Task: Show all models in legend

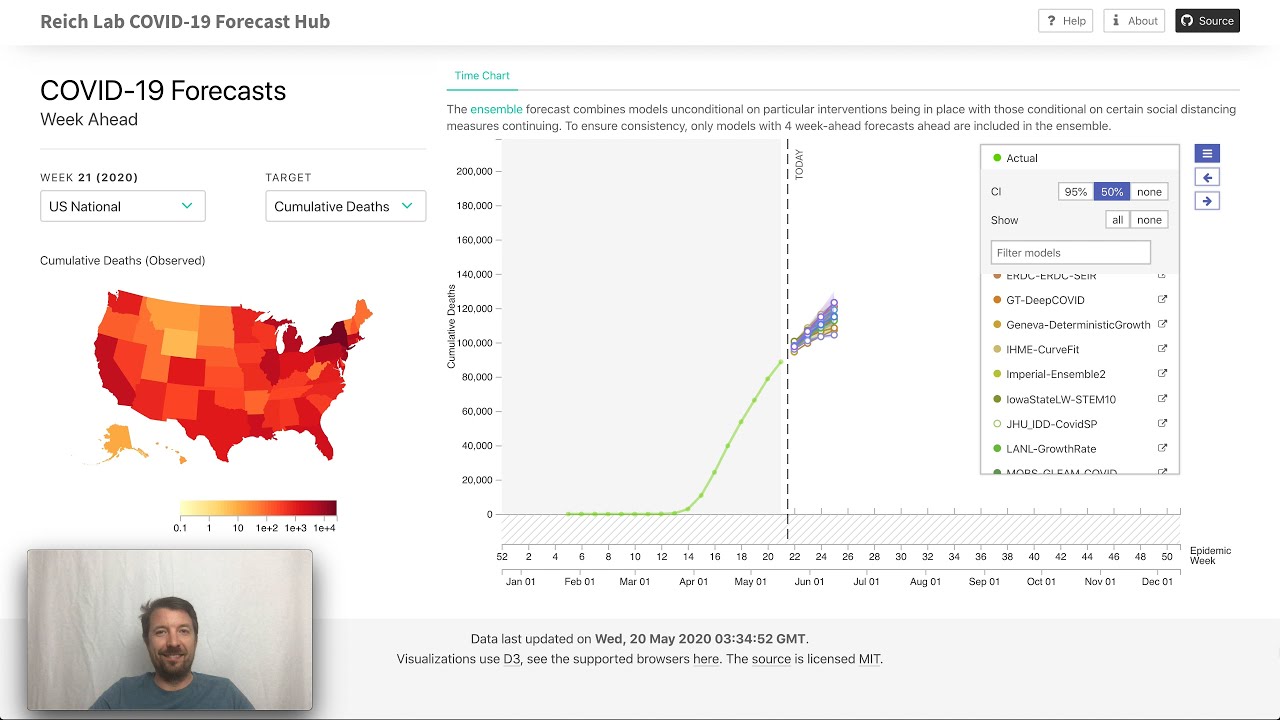Action: [x=1117, y=220]
